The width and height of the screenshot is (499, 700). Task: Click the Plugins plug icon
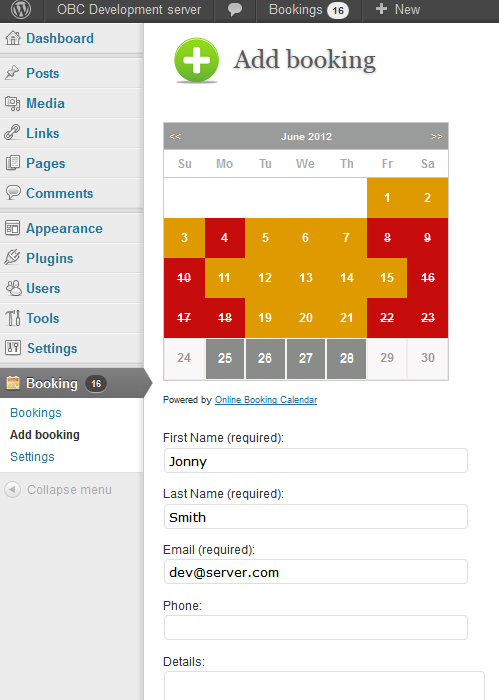click(12, 258)
